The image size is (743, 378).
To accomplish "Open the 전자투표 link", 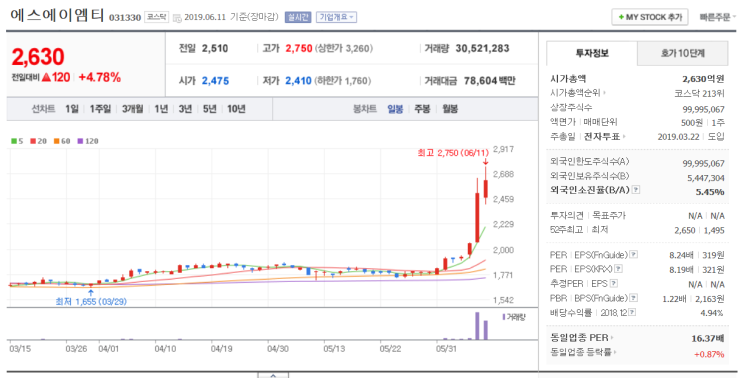I will pos(605,136).
